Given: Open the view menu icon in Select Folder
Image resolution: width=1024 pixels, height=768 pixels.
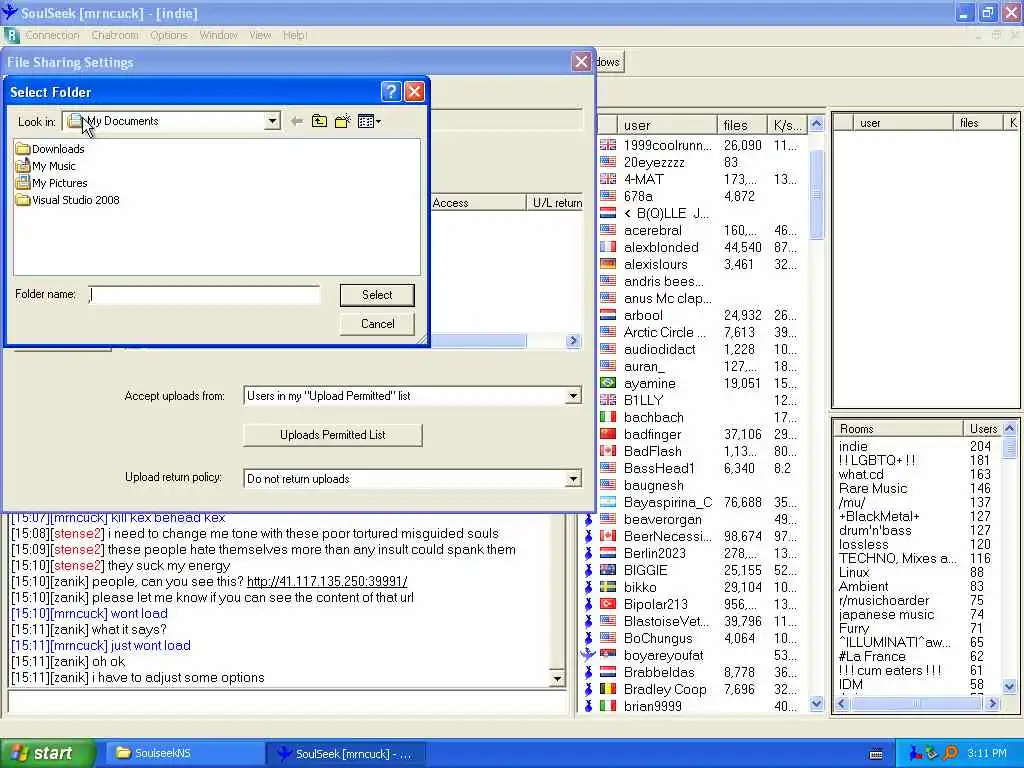Looking at the screenshot, I should [x=366, y=121].
